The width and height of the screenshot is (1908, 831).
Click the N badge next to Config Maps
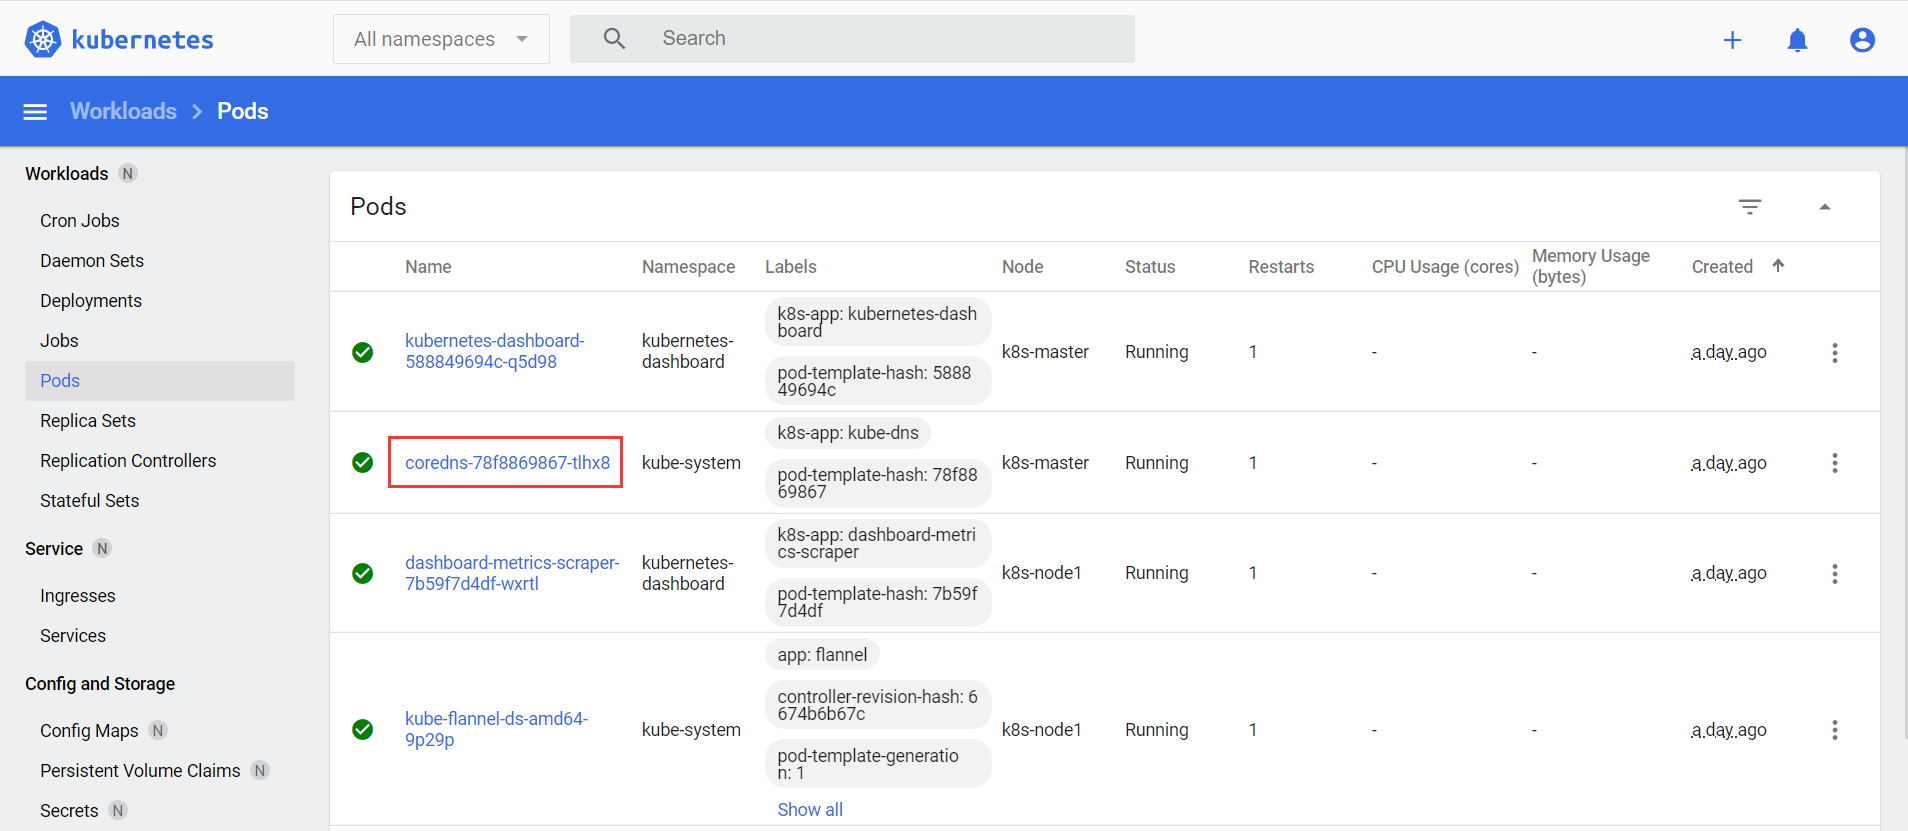click(x=158, y=731)
